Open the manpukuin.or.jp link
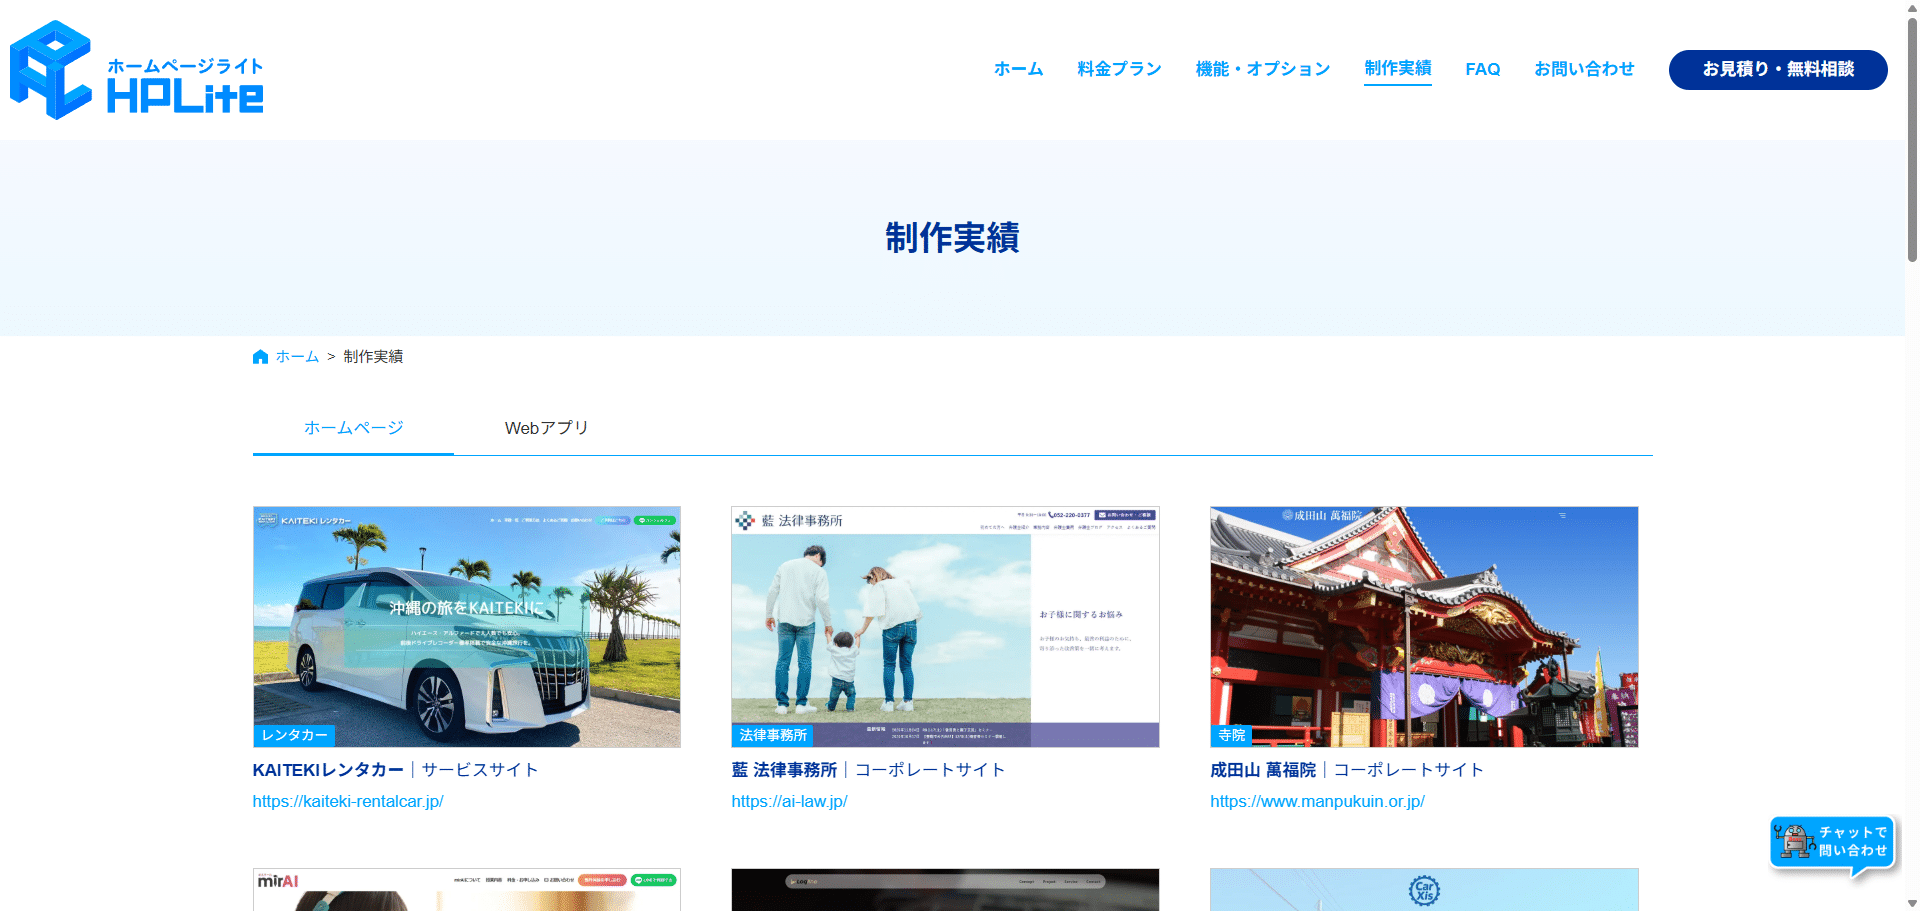 coord(1317,801)
